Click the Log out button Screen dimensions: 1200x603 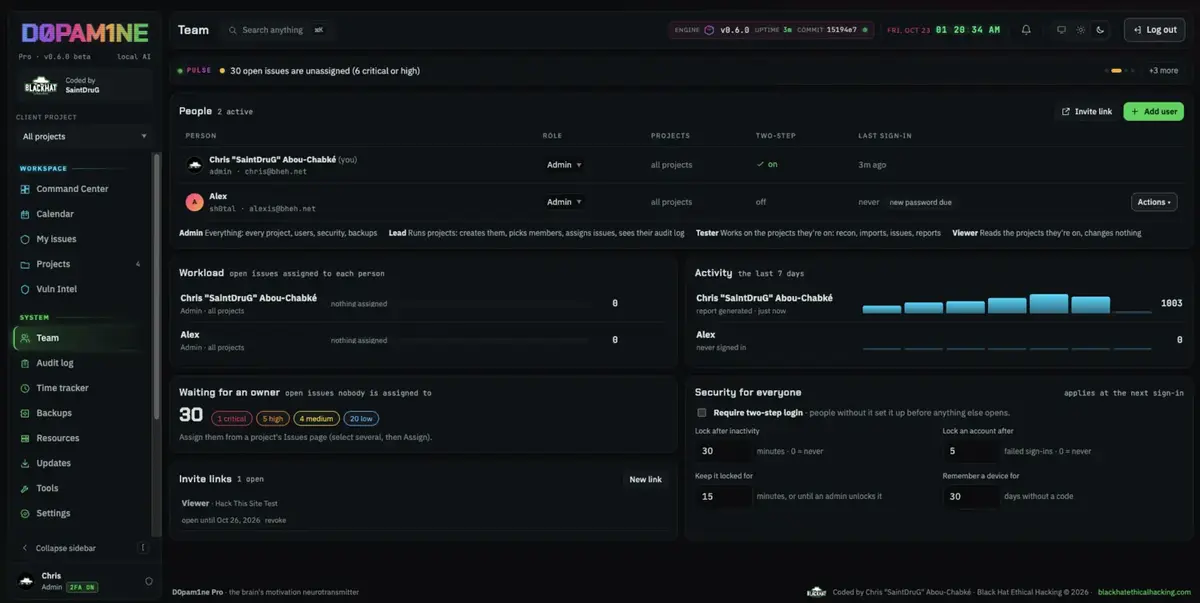(x=1154, y=30)
